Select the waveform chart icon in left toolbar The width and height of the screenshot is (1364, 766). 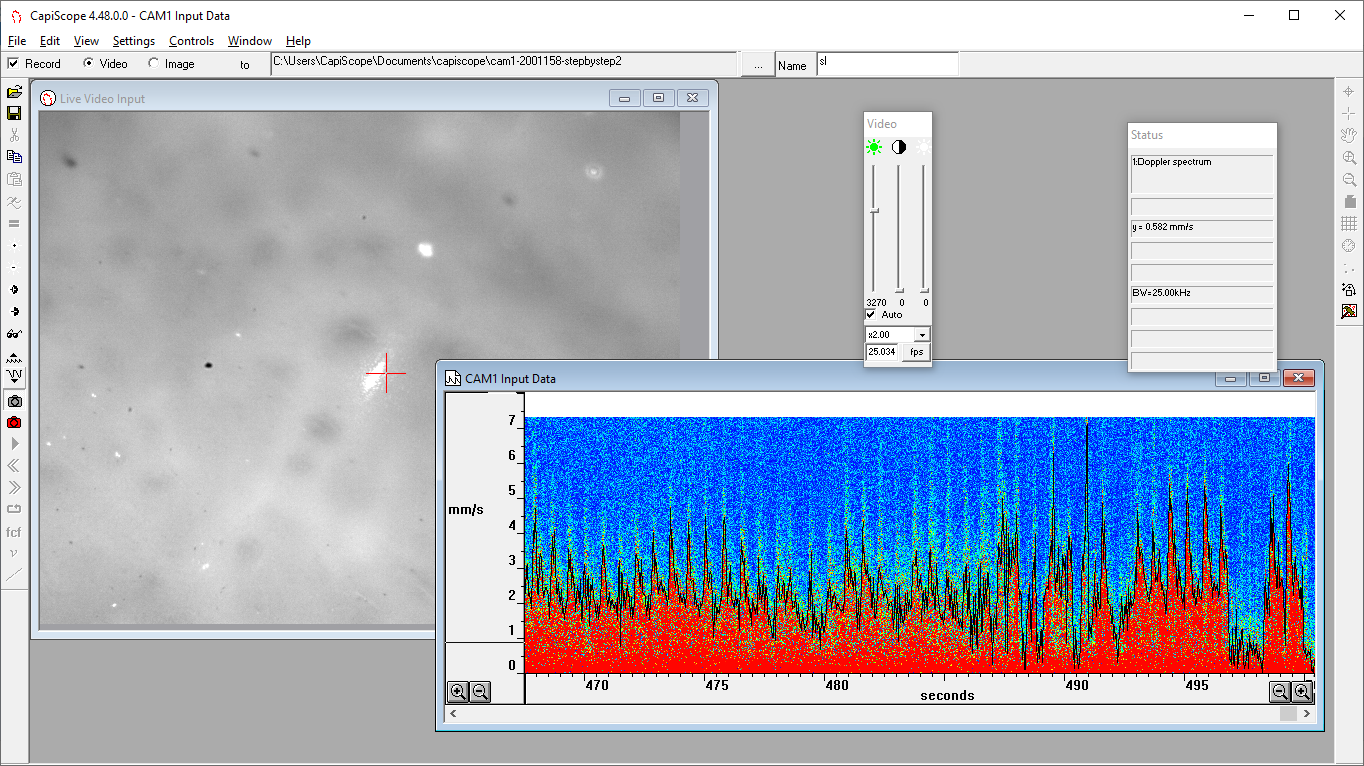click(14, 376)
